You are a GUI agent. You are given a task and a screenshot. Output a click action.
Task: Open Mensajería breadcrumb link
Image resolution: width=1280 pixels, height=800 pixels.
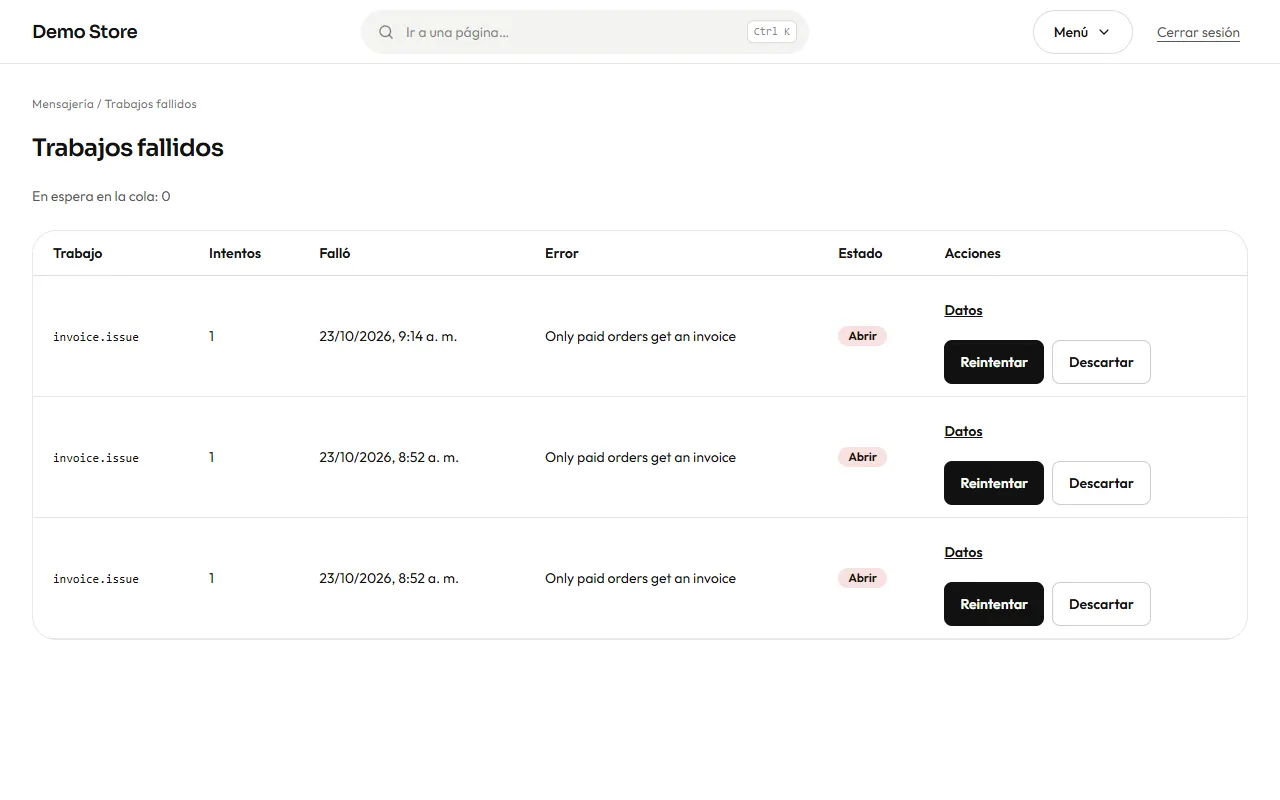63,104
